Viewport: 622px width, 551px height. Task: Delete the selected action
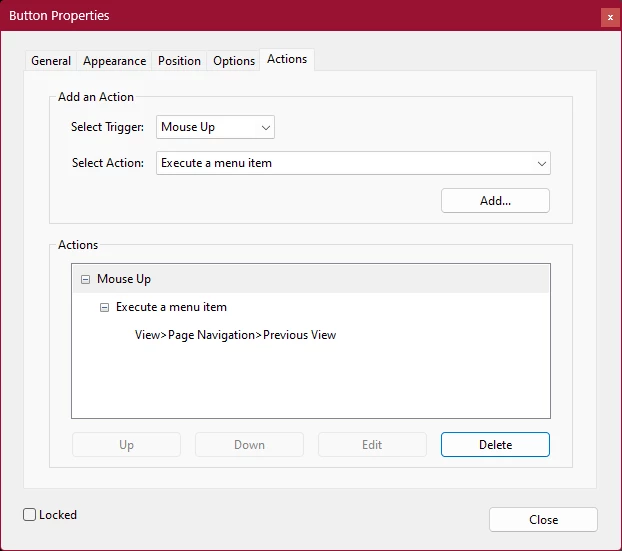495,445
